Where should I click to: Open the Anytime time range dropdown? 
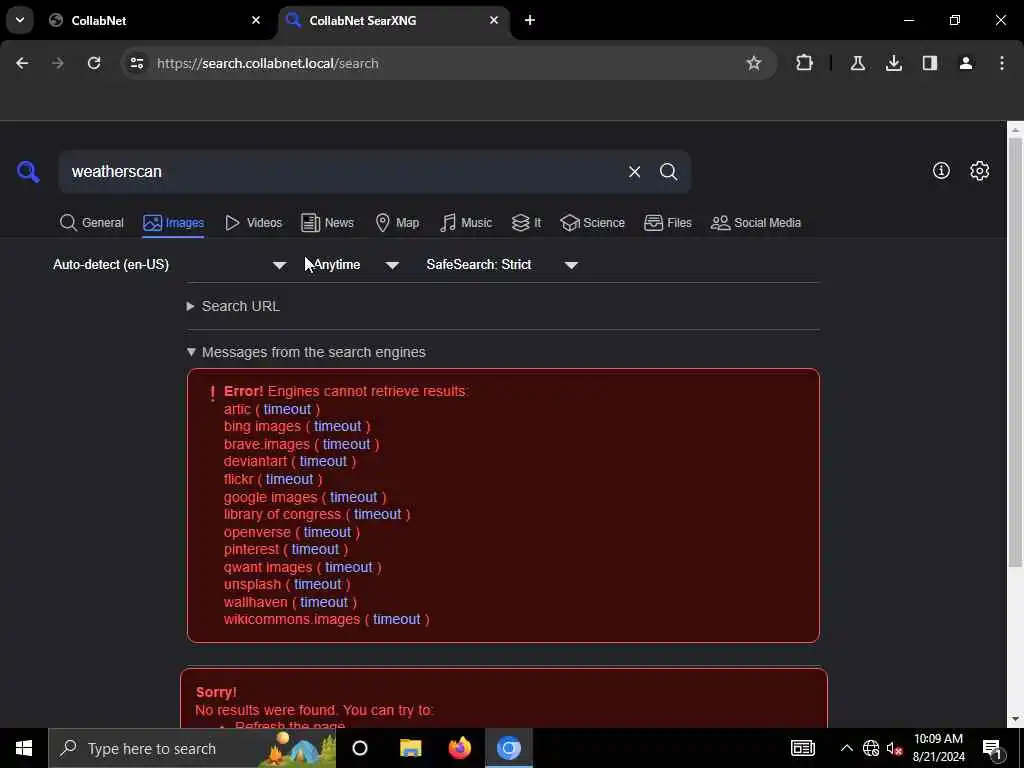tap(356, 264)
